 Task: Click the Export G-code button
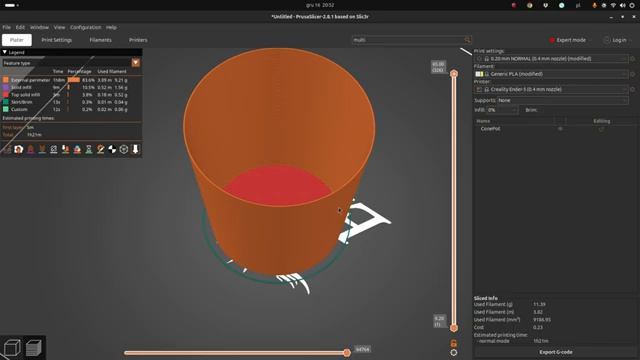[556, 352]
